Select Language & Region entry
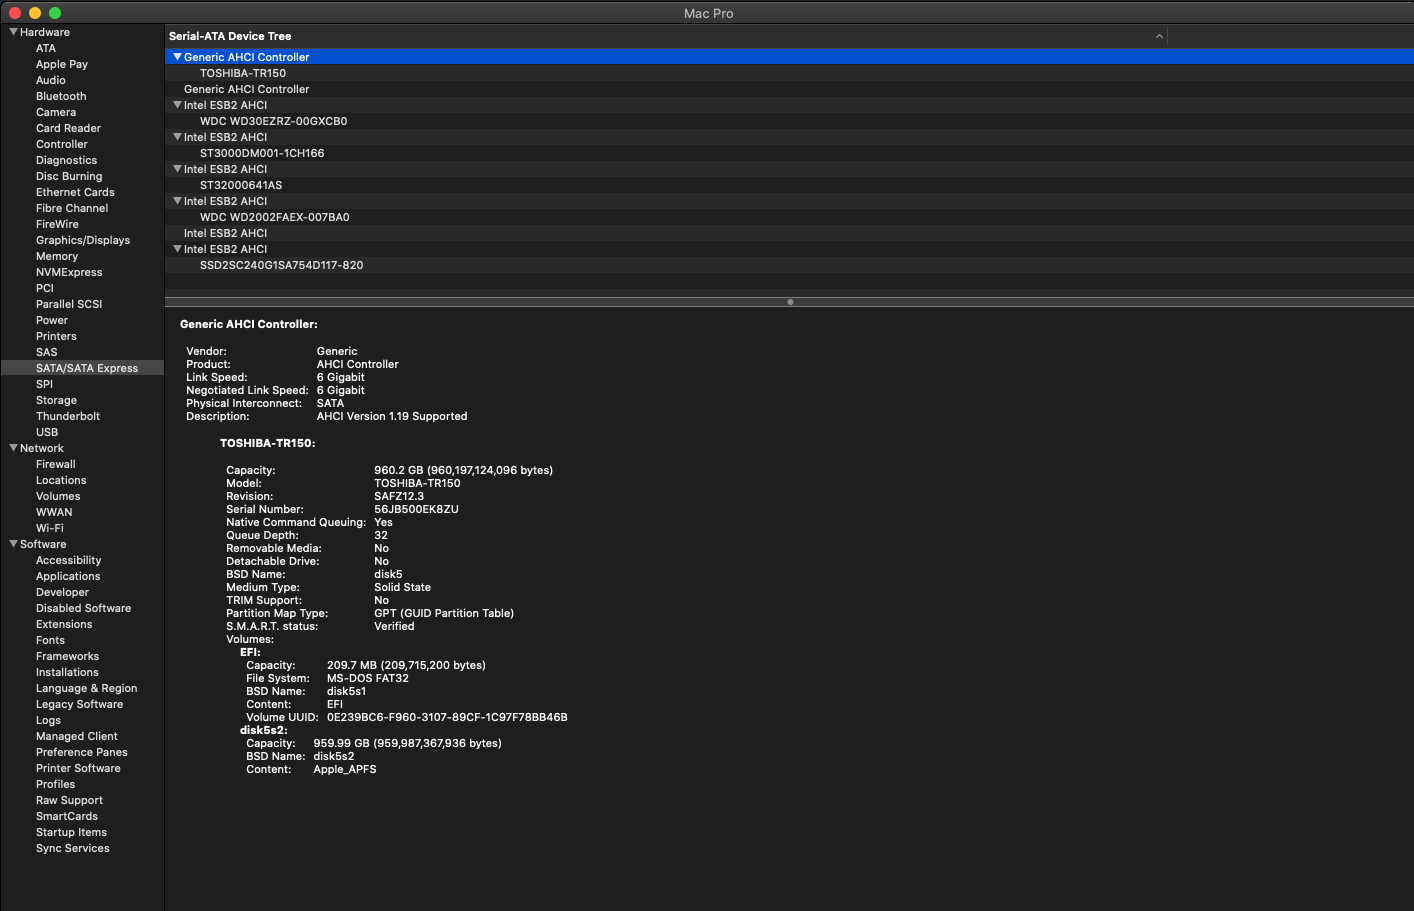This screenshot has height=911, width=1414. pos(87,688)
